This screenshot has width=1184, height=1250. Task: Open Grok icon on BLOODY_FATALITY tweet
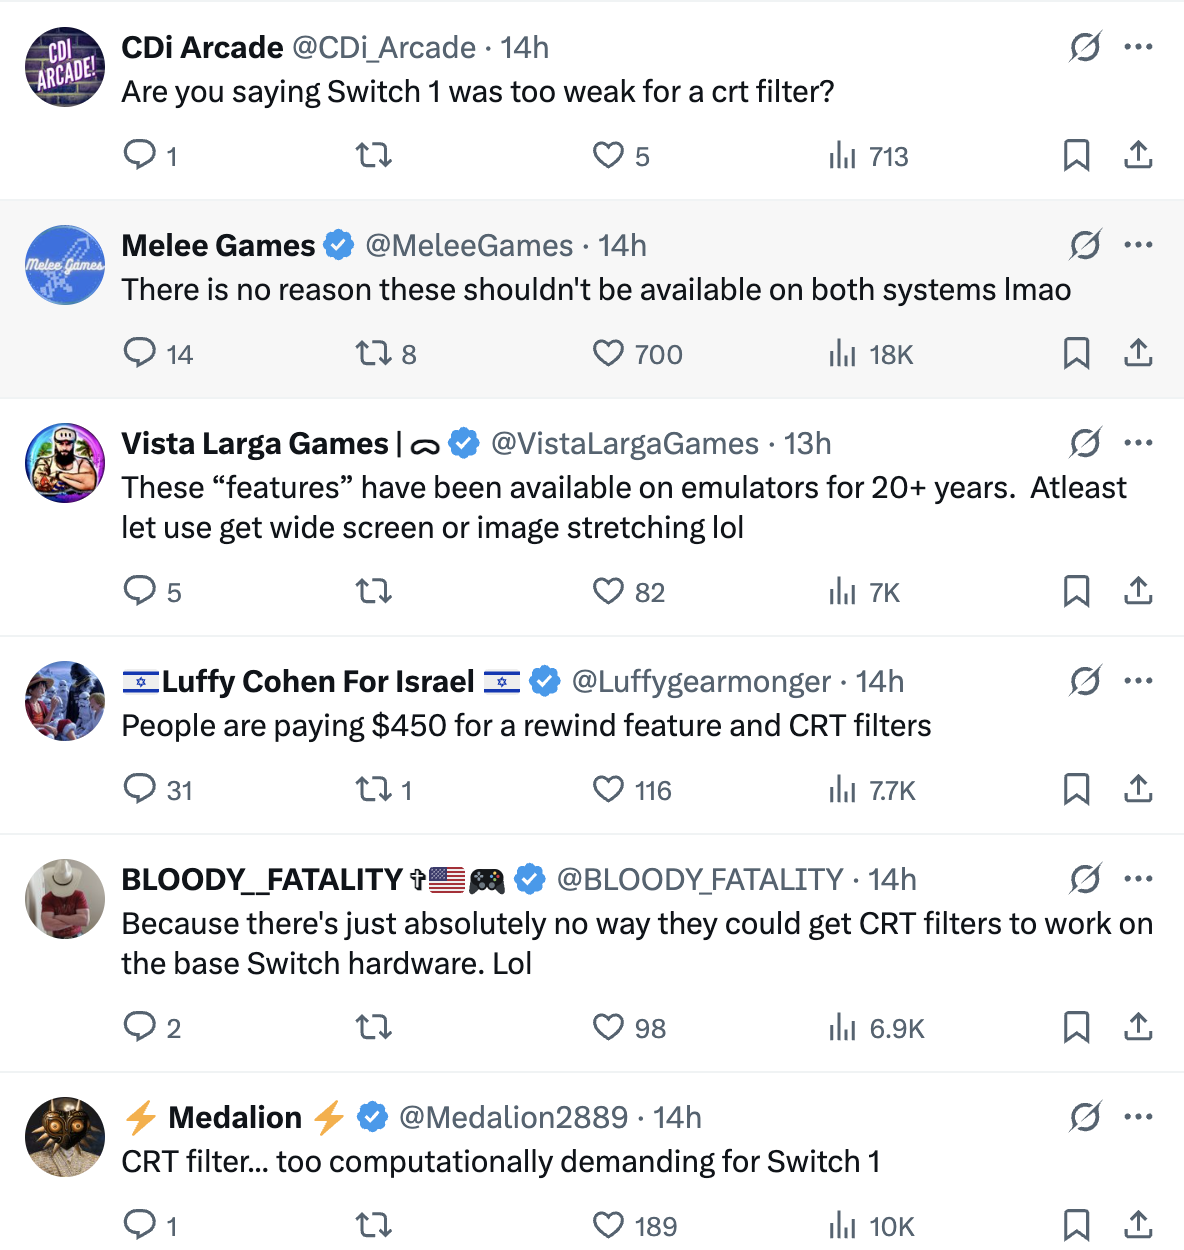click(x=1085, y=879)
